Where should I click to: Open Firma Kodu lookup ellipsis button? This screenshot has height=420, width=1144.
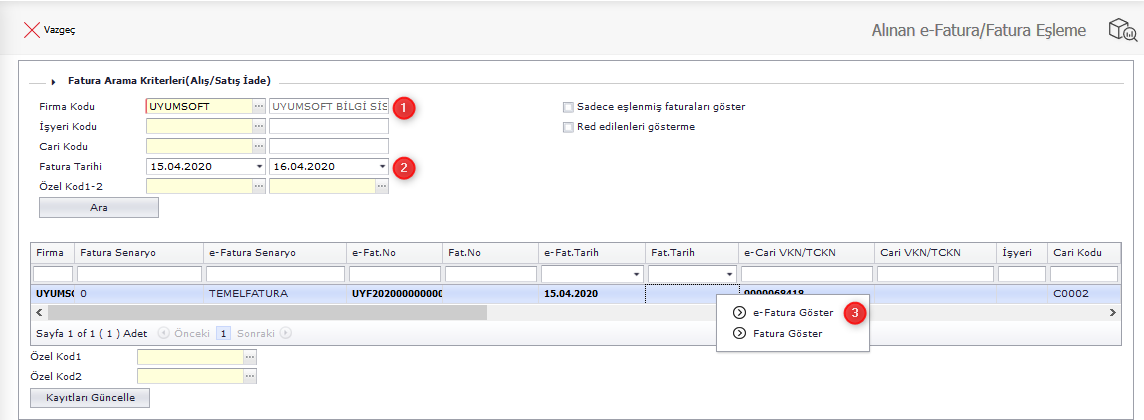(x=258, y=106)
